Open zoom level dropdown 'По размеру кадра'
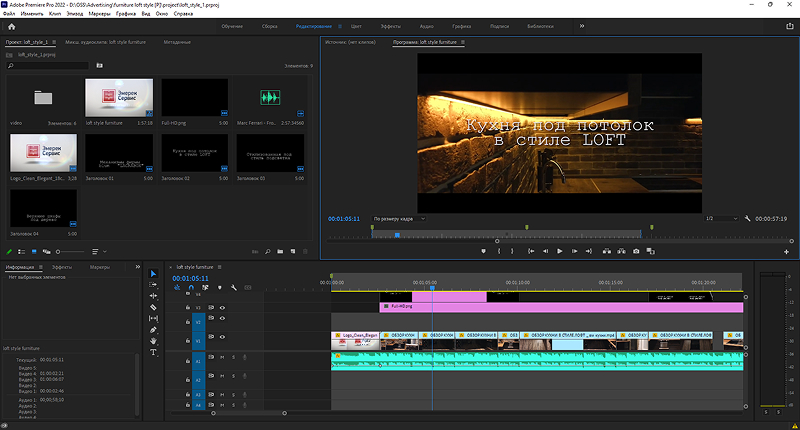Screen dimensions: 800x430 pyautogui.click(x=398, y=218)
